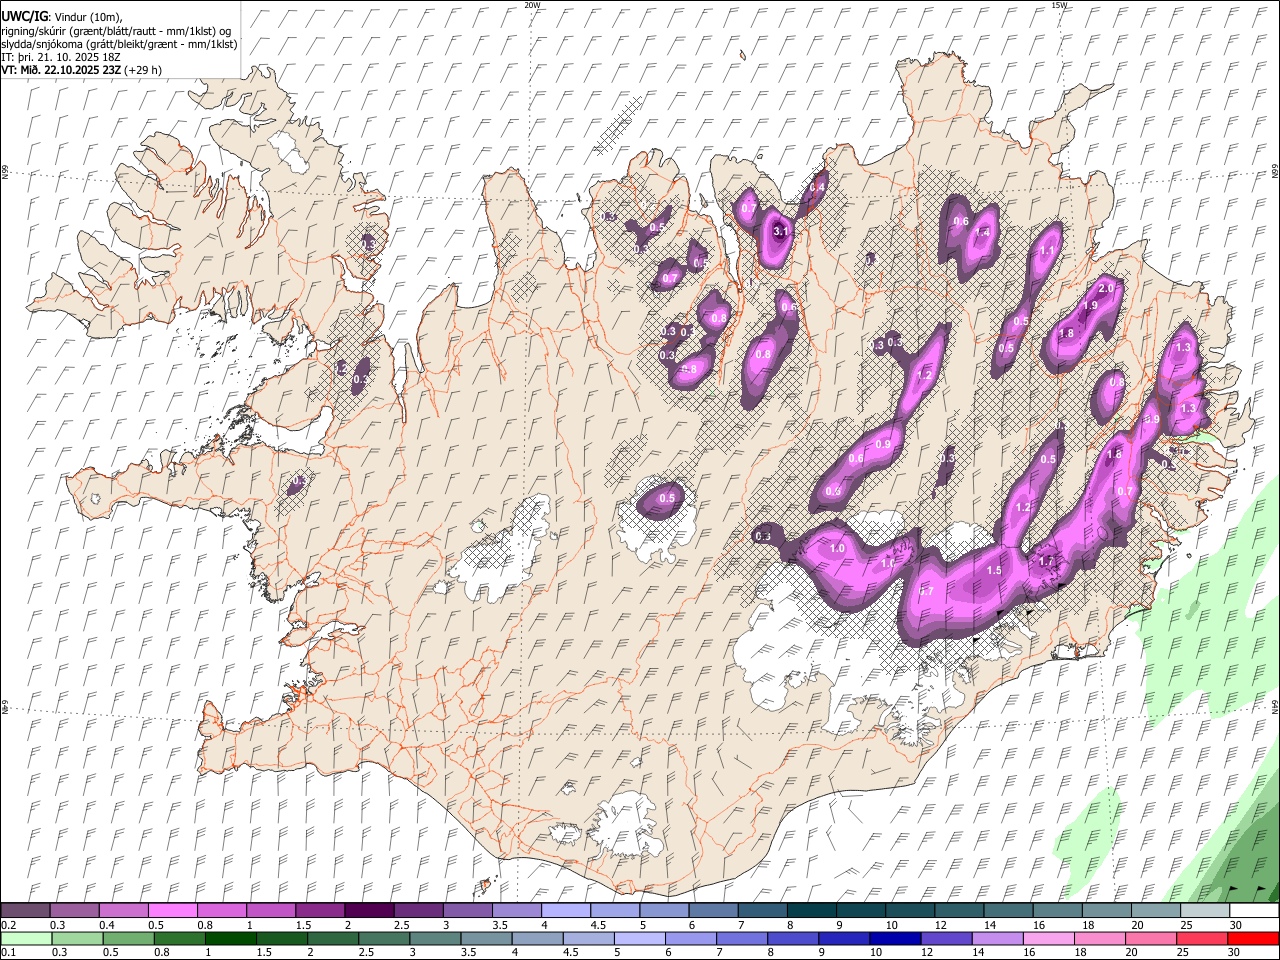Image resolution: width=1280 pixels, height=960 pixels.
Task: Click the '30' label on the rain scale
Action: 1234,953
